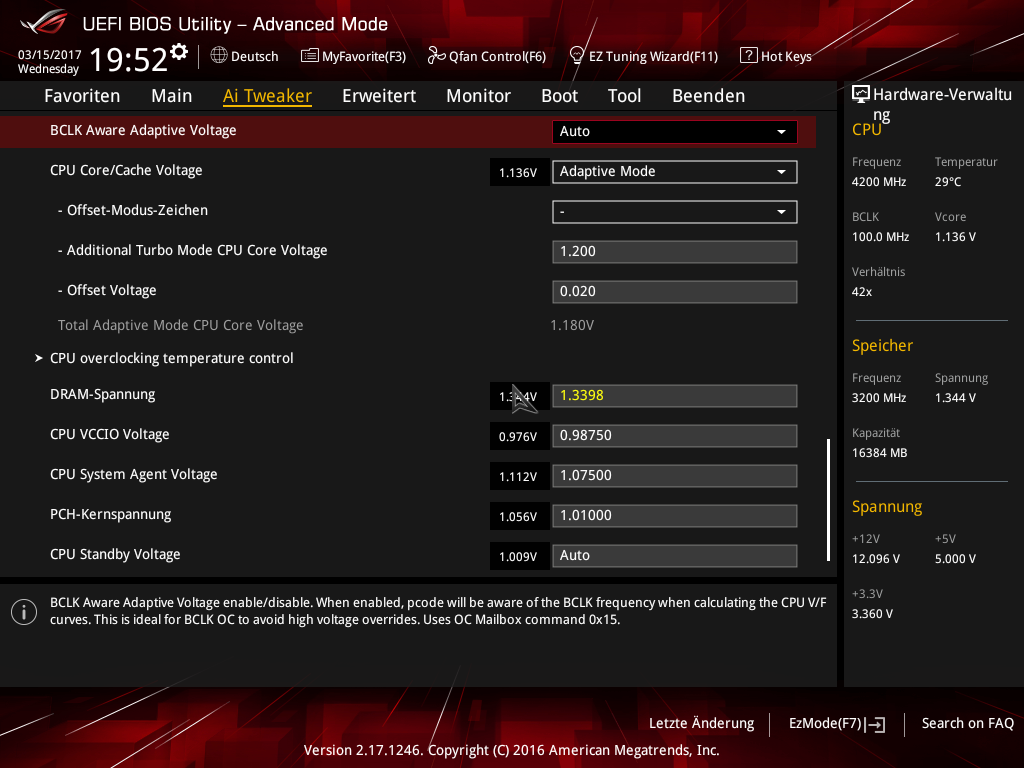Click CPU VCCIO Voltage label
This screenshot has height=768, width=1024.
tap(110, 434)
